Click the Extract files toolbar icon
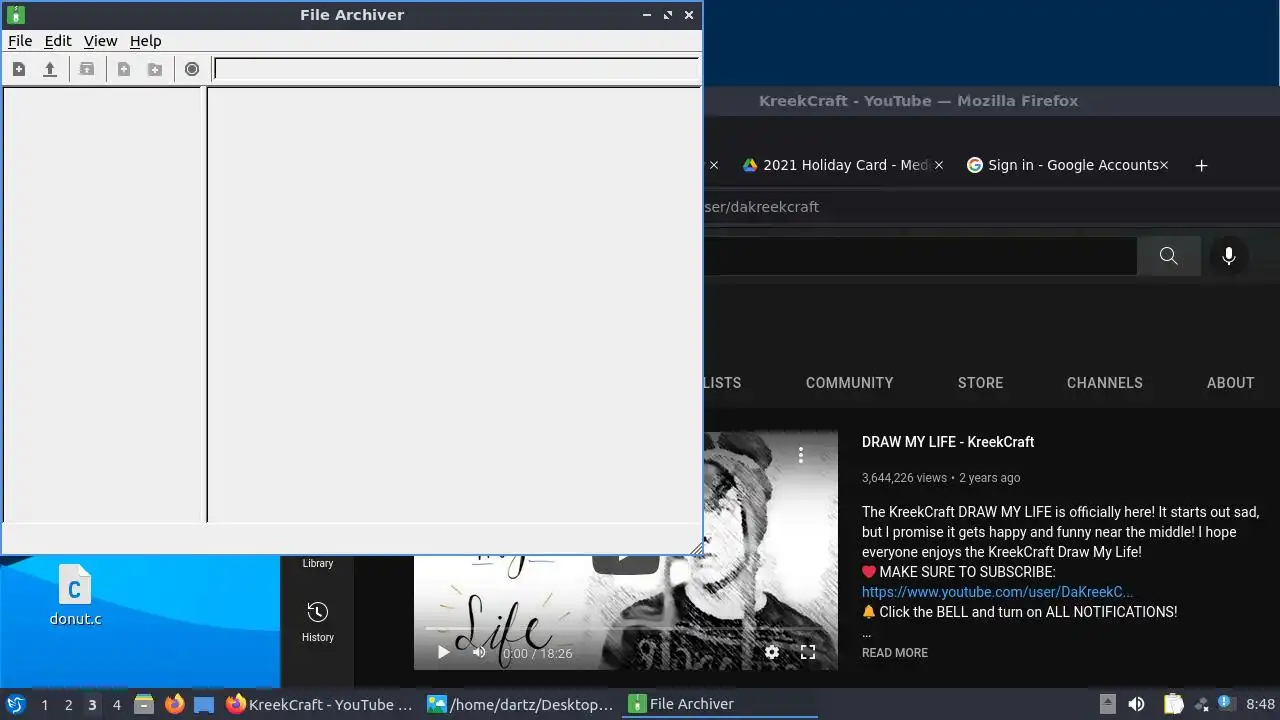This screenshot has height=720, width=1280. click(x=87, y=69)
